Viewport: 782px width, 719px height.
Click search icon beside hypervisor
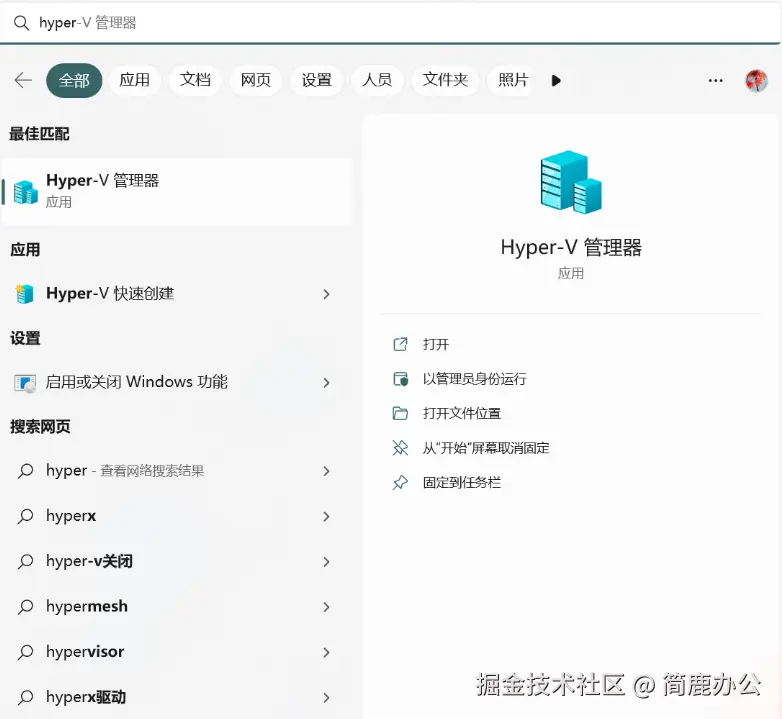click(x=25, y=652)
